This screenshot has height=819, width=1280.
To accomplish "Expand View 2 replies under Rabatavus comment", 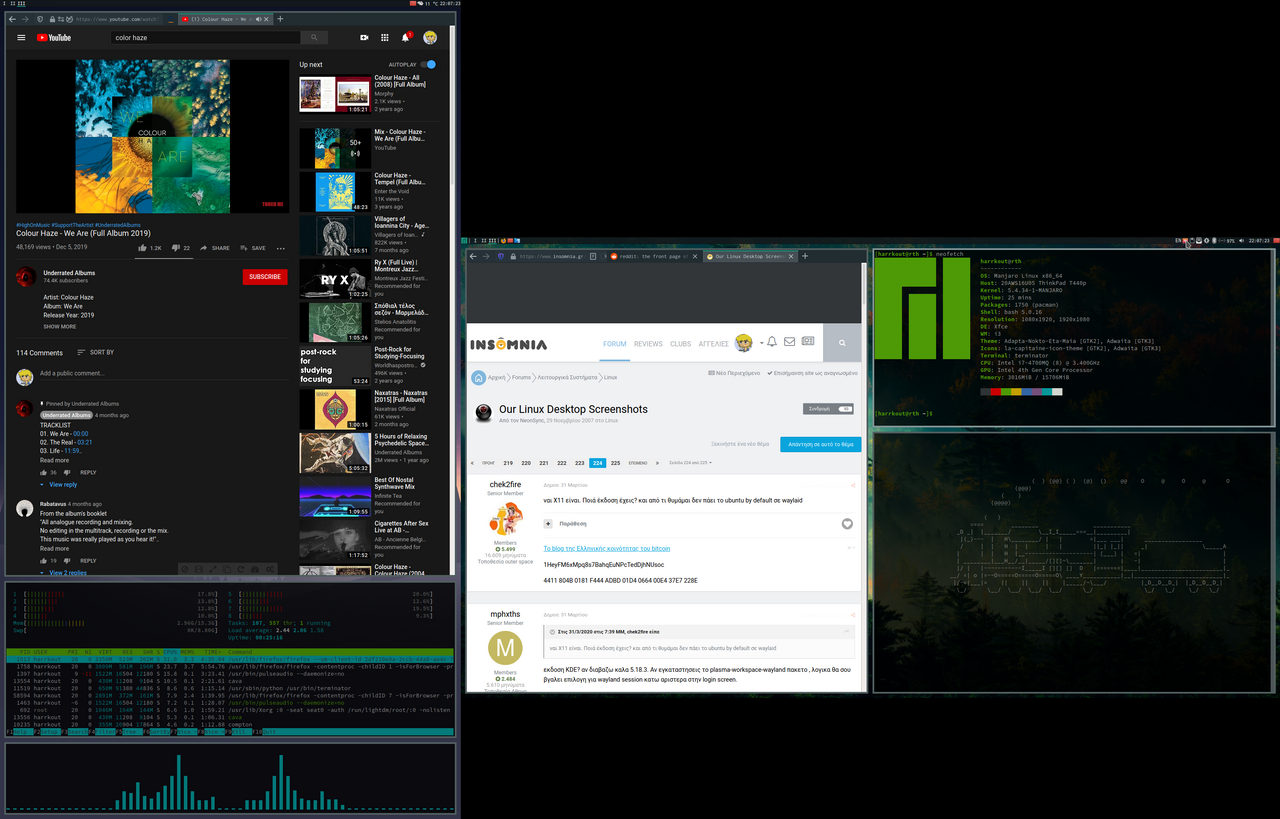I will (64, 573).
